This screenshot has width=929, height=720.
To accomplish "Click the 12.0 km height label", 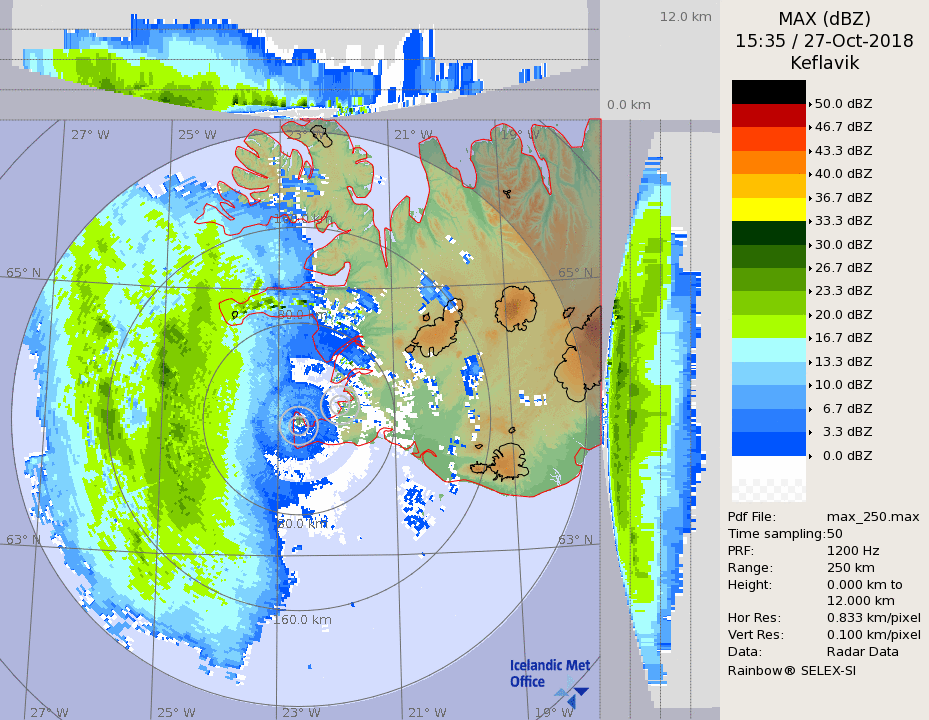I will (x=685, y=17).
